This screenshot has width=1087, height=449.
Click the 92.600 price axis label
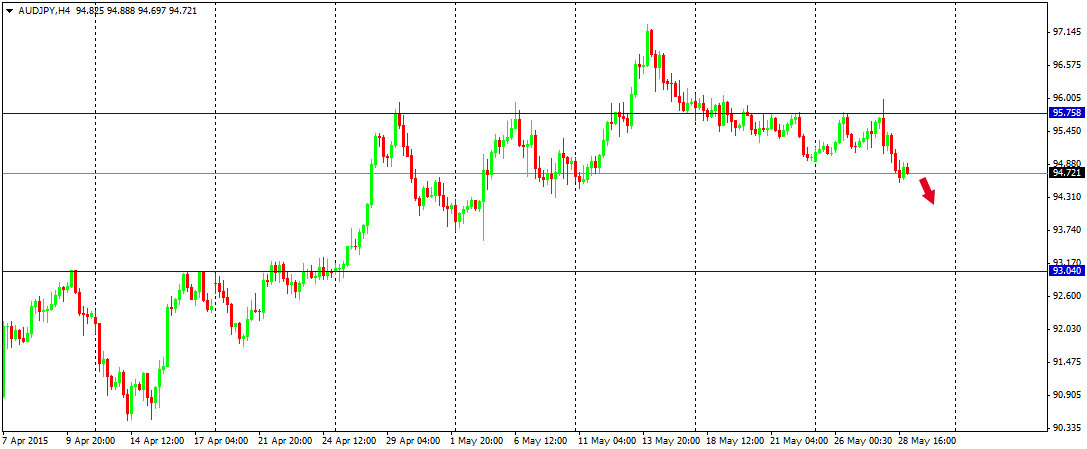(x=1067, y=296)
